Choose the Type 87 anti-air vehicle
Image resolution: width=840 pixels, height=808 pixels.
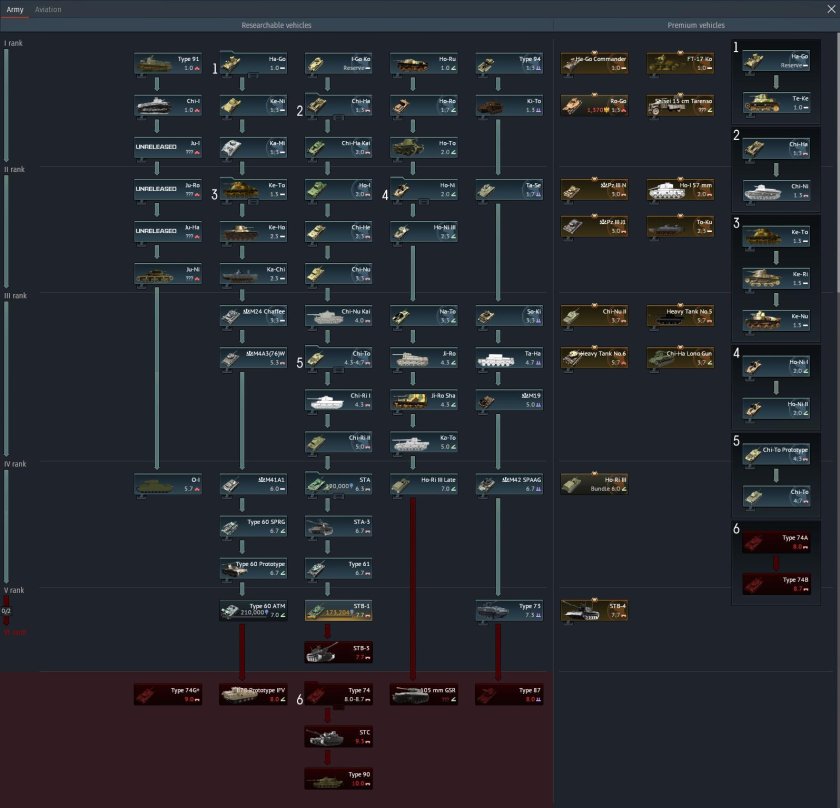[x=508, y=695]
